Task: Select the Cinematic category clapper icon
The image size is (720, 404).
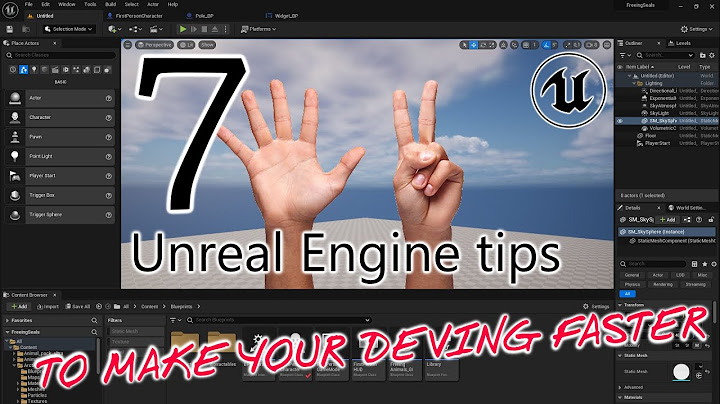Action: 55,70
